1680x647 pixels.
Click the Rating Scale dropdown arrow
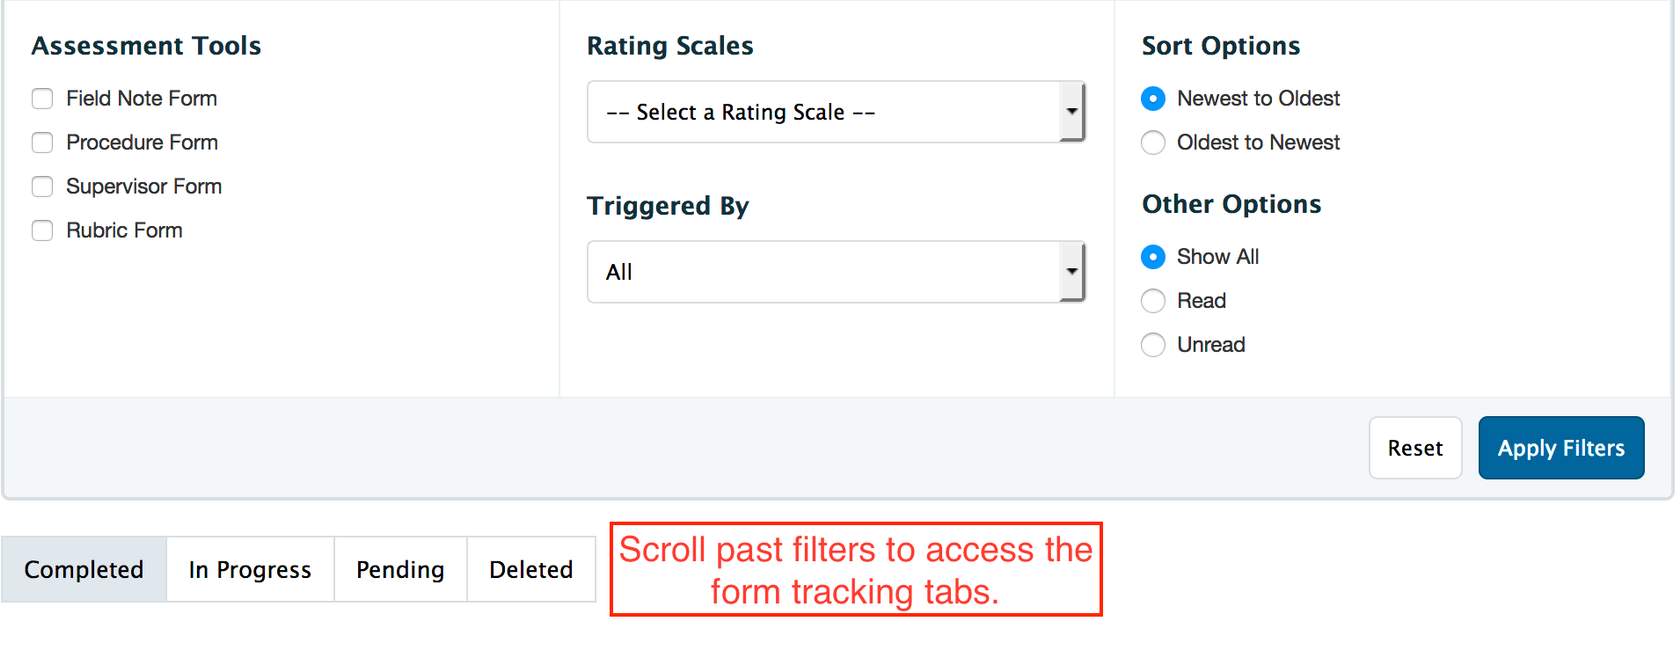pyautogui.click(x=1071, y=112)
